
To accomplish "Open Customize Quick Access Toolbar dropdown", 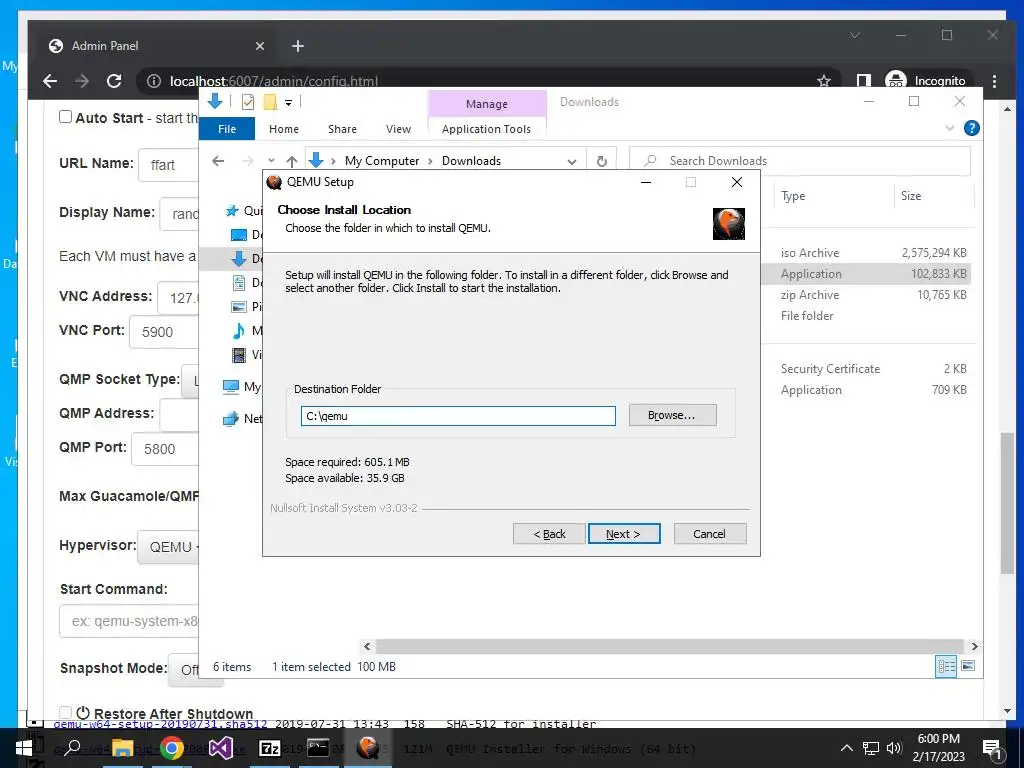I will (x=288, y=103).
